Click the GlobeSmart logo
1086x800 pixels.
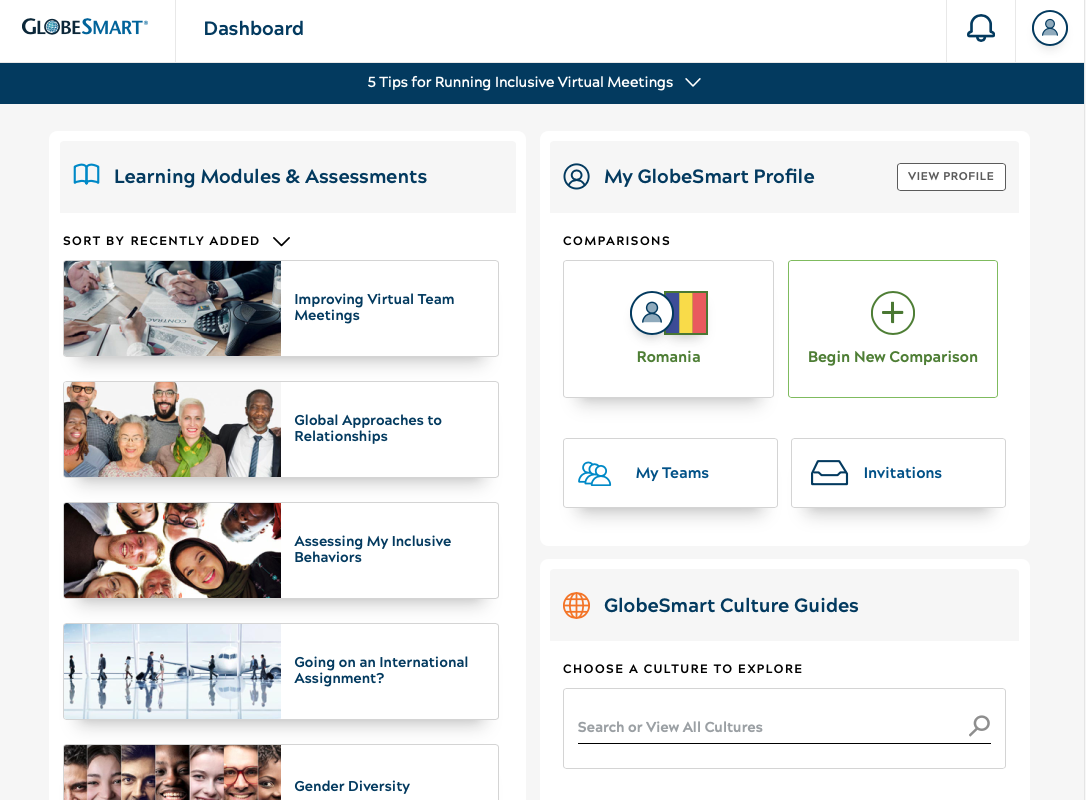pos(84,27)
